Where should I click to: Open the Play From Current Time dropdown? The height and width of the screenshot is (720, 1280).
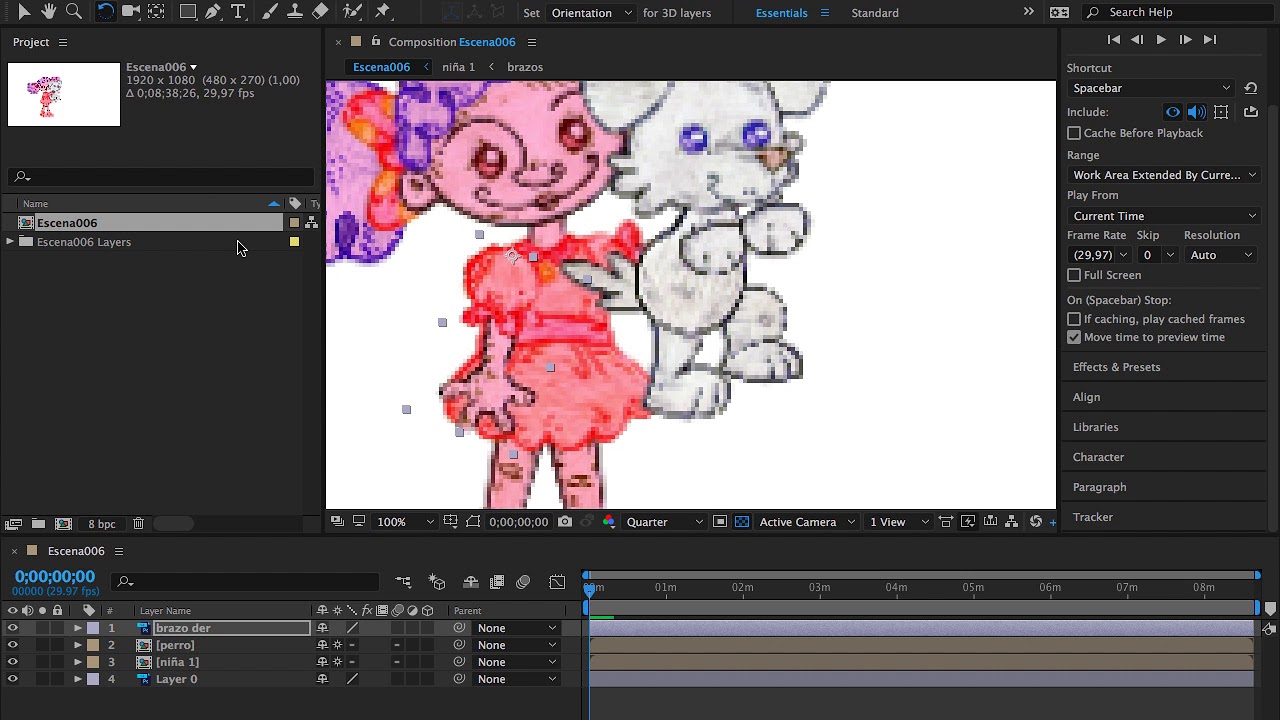1164,216
